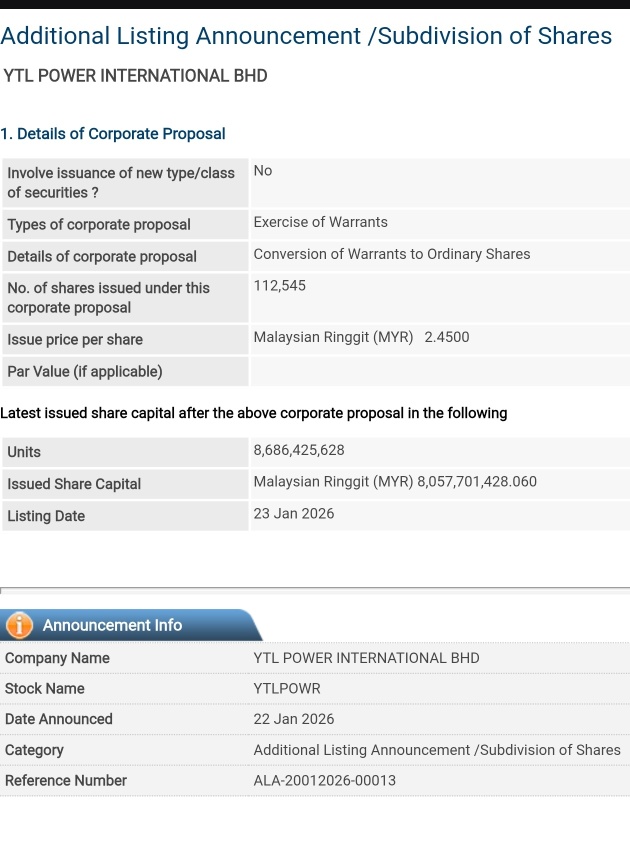This screenshot has width=630, height=852.
Task: Select the Category value in Announcement Info
Action: (x=436, y=750)
